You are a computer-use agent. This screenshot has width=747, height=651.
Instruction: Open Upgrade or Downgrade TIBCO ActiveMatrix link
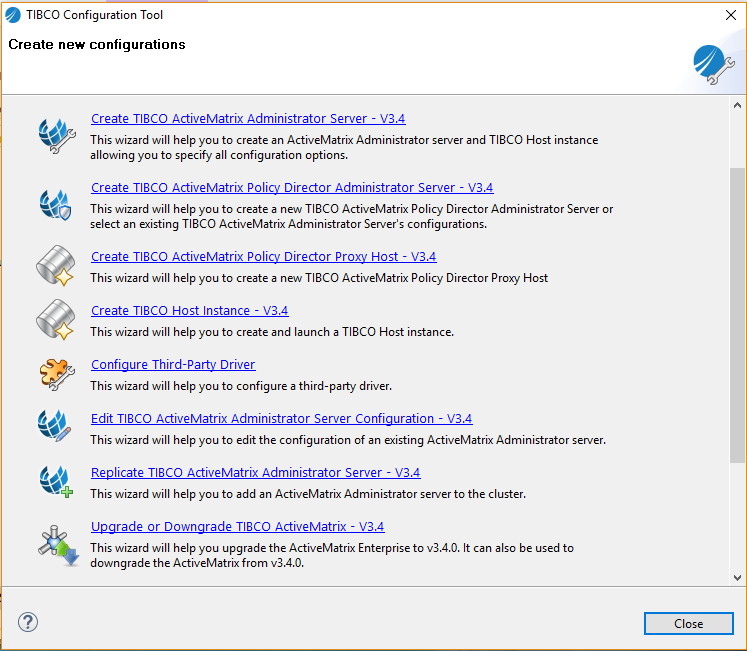click(x=238, y=527)
